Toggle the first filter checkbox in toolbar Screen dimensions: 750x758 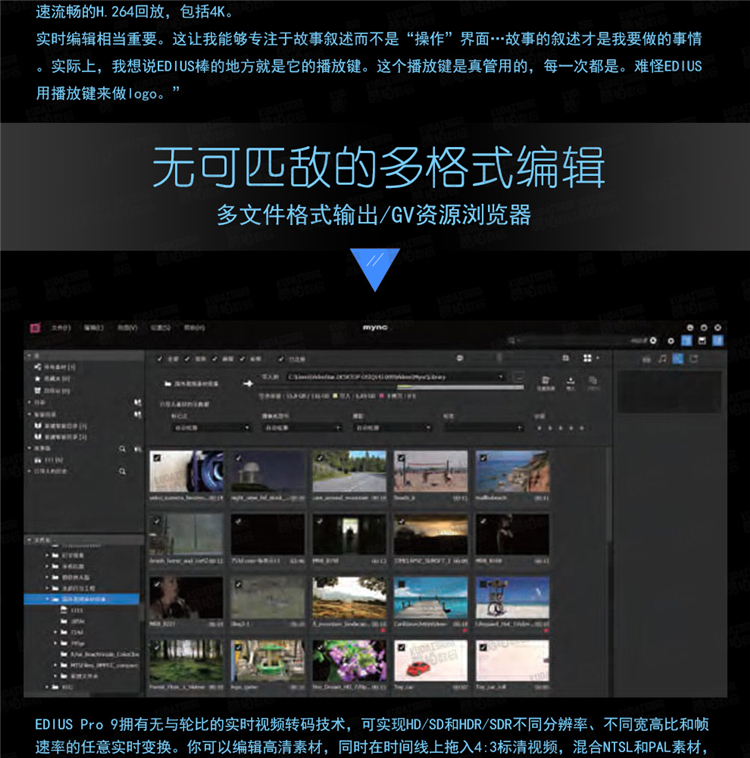point(158,357)
